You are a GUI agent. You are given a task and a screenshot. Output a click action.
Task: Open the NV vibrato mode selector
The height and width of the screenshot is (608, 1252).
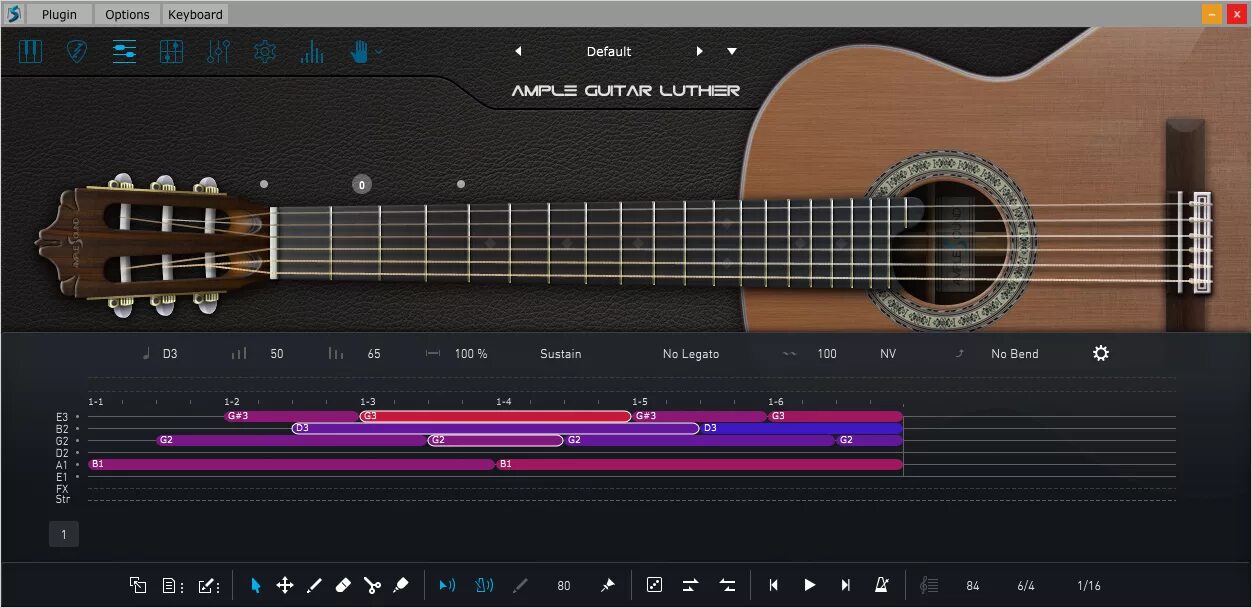(888, 354)
